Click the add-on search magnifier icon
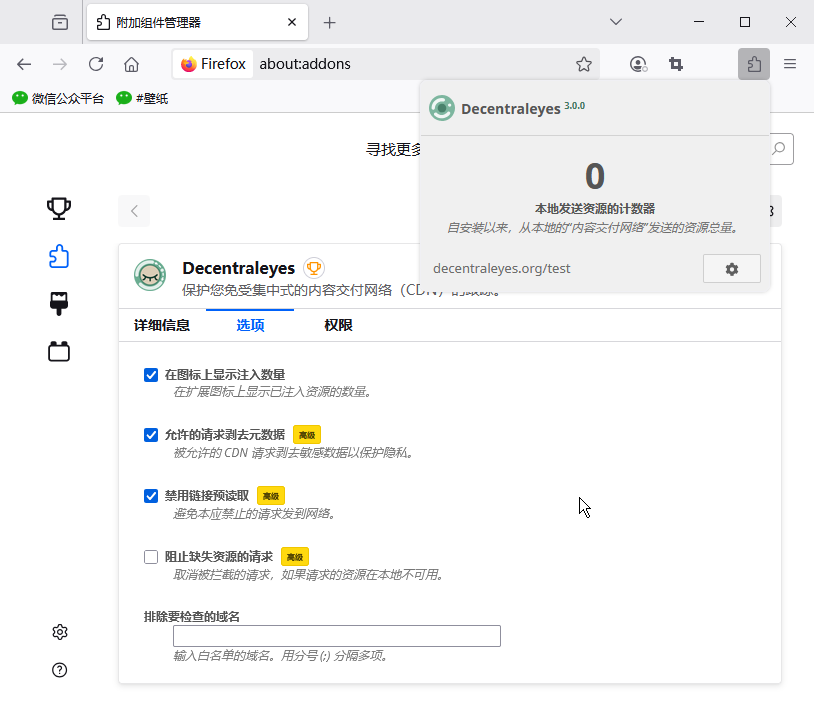814x725 pixels. 779,149
